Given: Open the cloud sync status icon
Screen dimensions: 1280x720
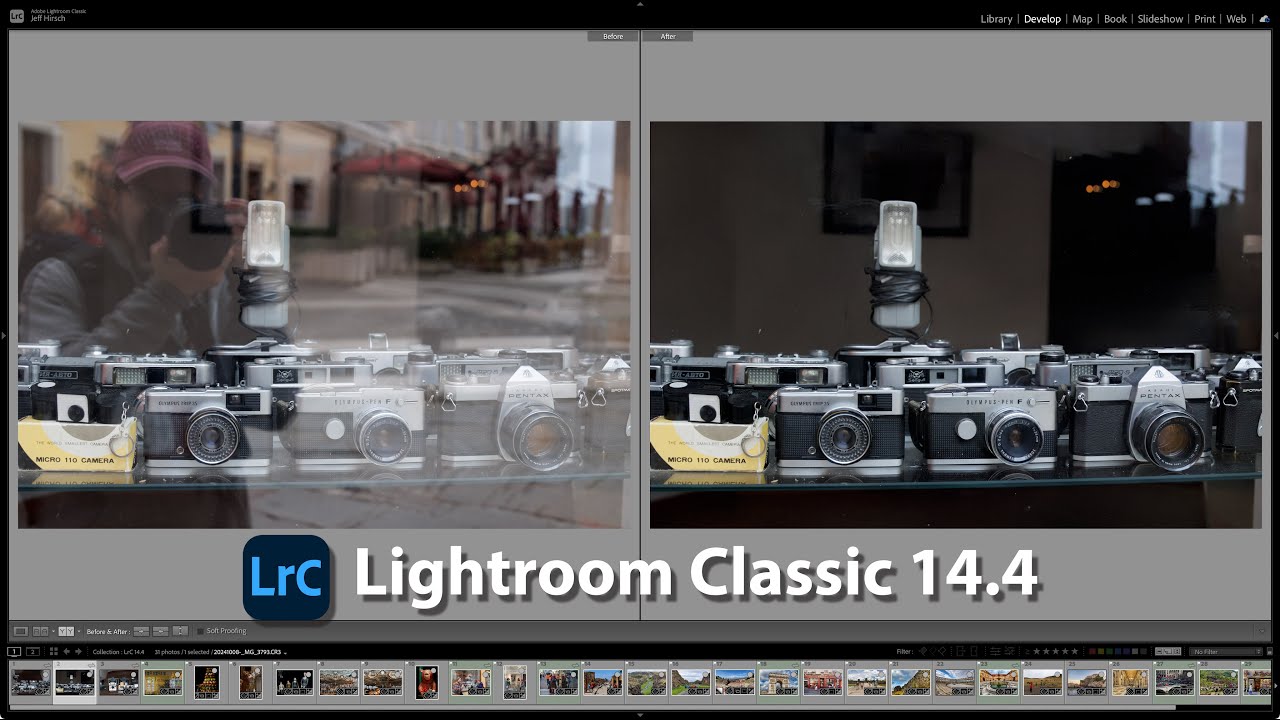Looking at the screenshot, I should click(1264, 19).
